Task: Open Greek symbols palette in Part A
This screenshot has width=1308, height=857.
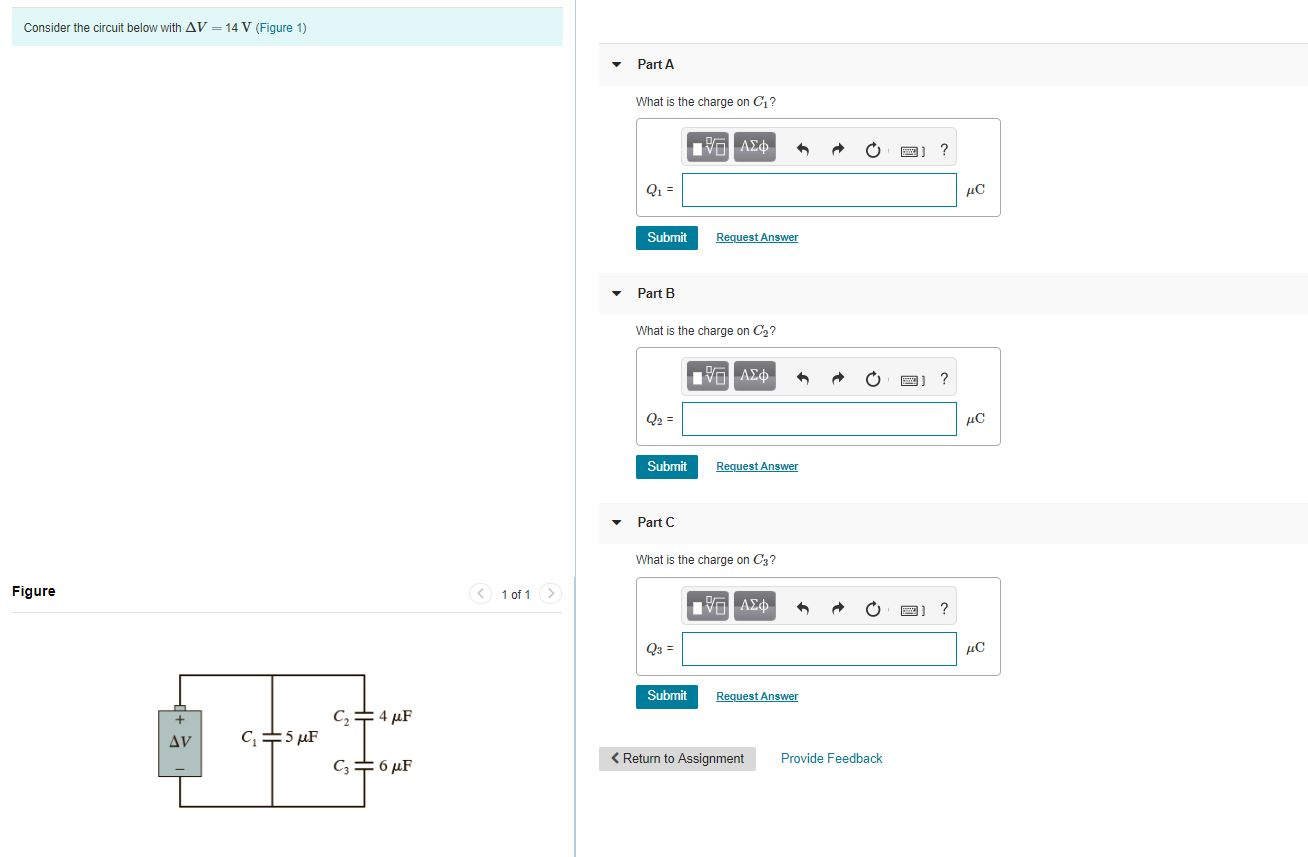Action: click(x=754, y=147)
